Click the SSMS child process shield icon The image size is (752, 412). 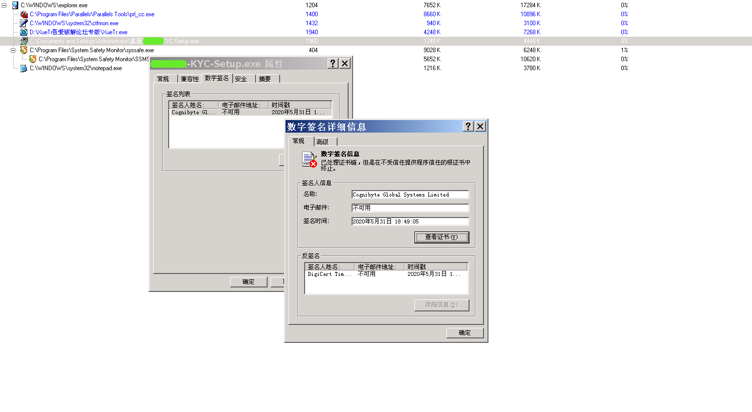pos(33,59)
